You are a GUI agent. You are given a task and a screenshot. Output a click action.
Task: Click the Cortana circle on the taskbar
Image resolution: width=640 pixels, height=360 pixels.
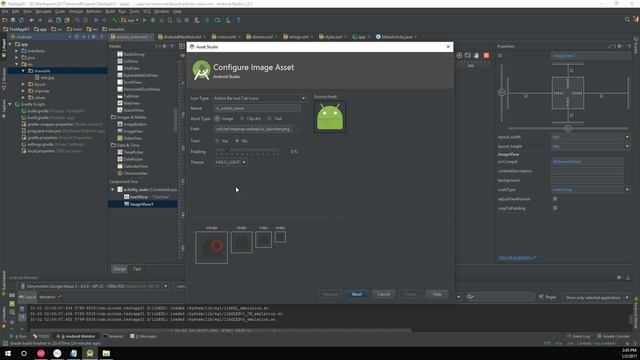(24, 353)
